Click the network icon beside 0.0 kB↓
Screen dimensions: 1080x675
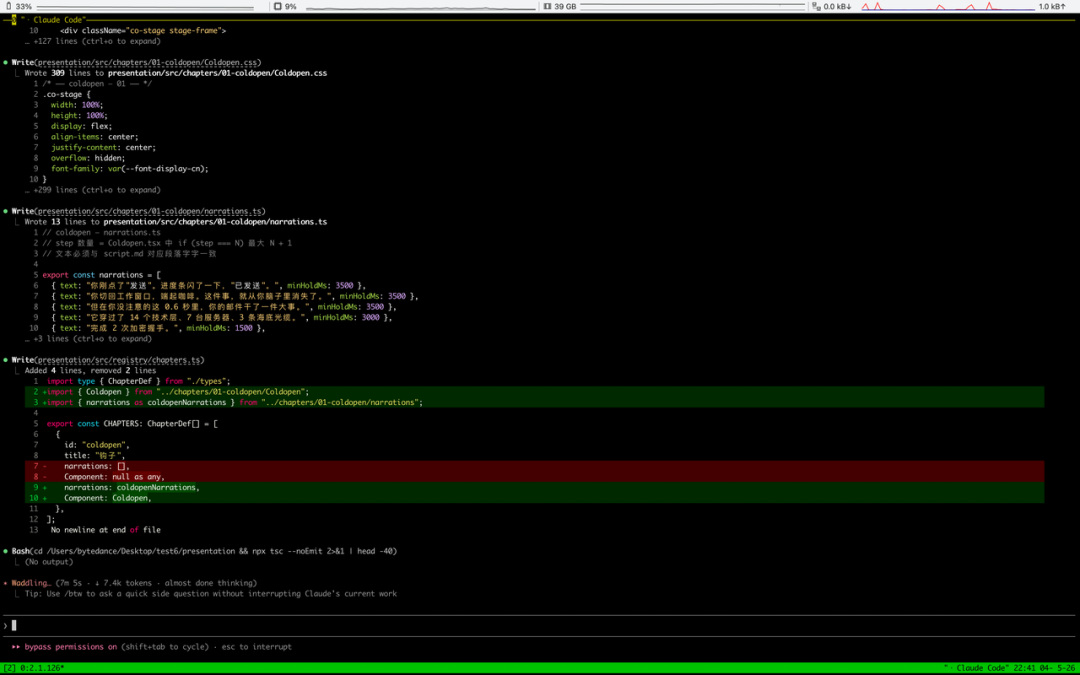click(x=816, y=6)
